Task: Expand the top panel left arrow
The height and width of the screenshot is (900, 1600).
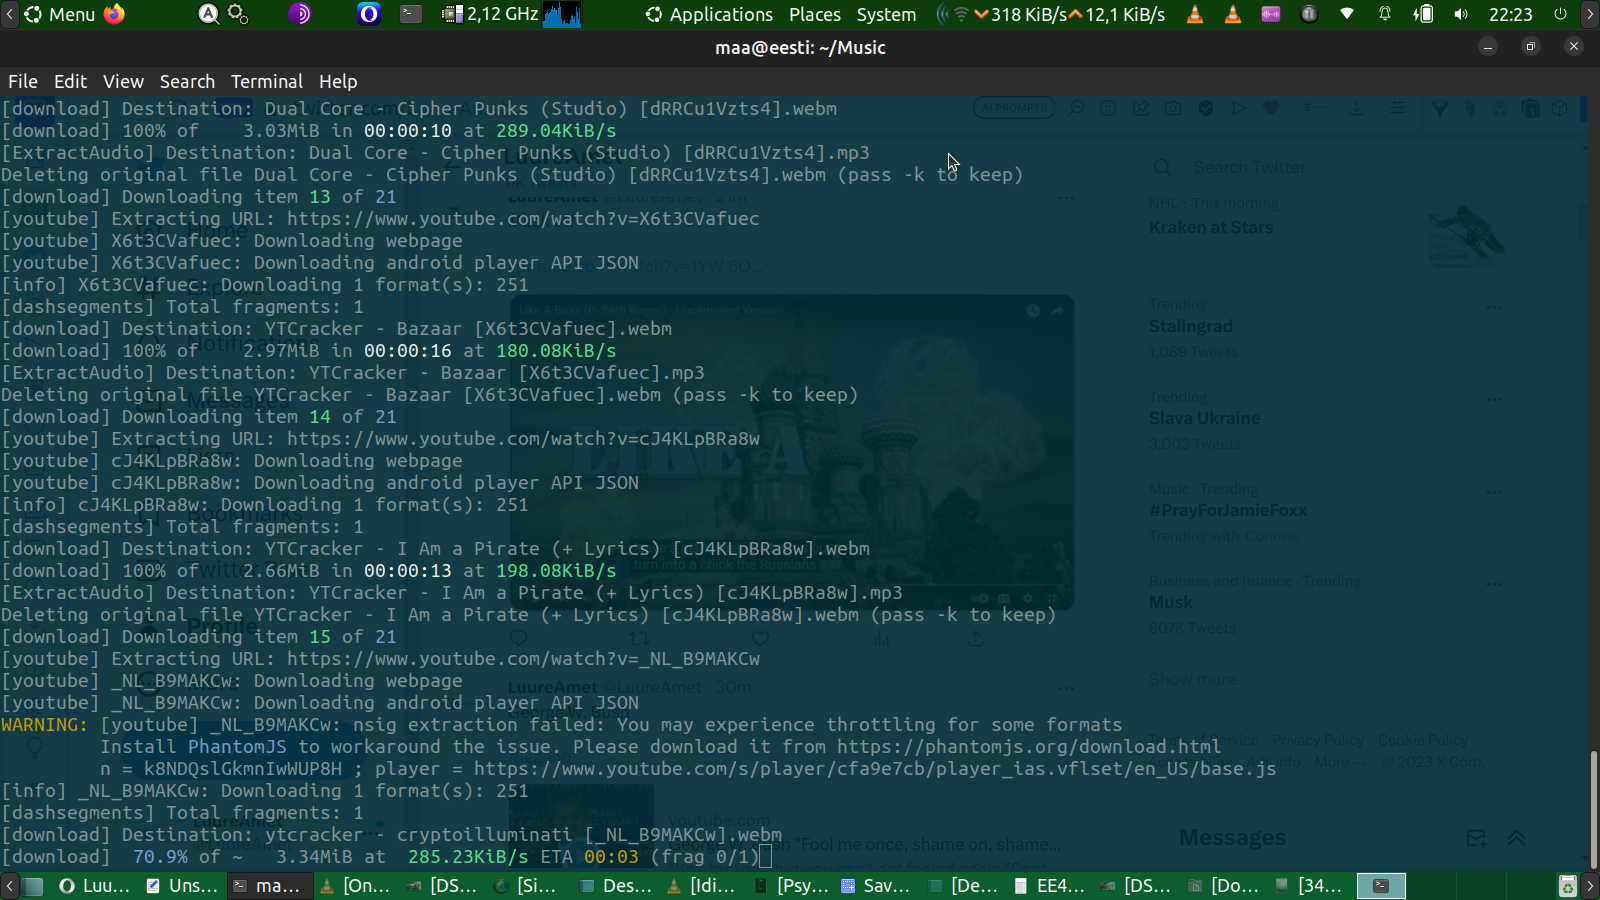Action: (9, 14)
